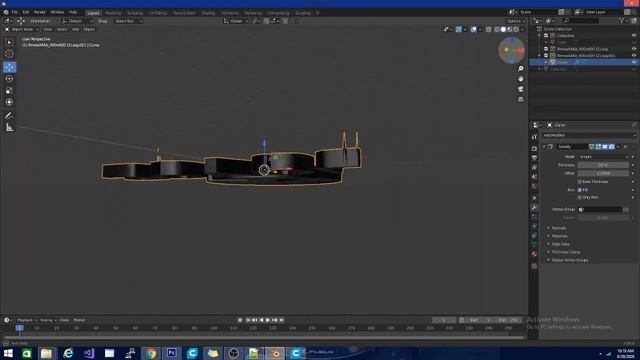The height and width of the screenshot is (360, 640).
Task: Expand the Normals subpanel
Action: tap(558, 228)
